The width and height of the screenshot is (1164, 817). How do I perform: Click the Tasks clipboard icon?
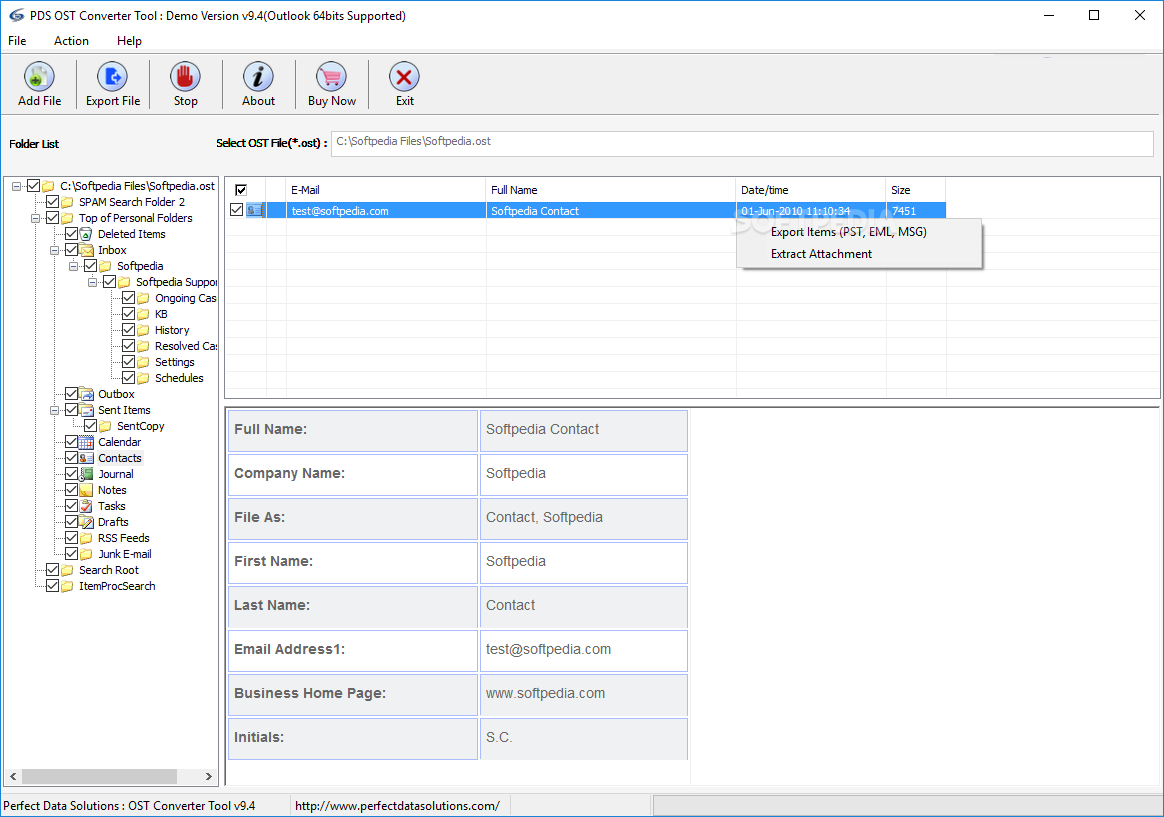pos(86,506)
